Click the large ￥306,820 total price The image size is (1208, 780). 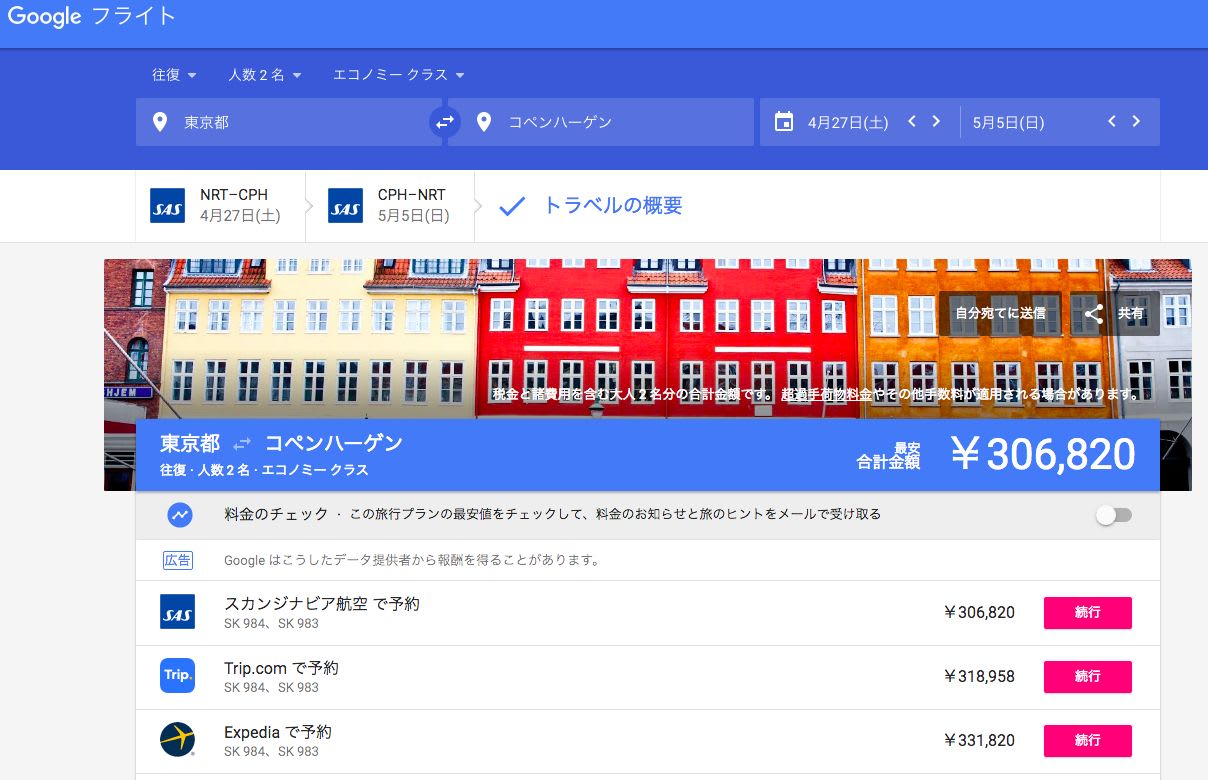[1042, 454]
